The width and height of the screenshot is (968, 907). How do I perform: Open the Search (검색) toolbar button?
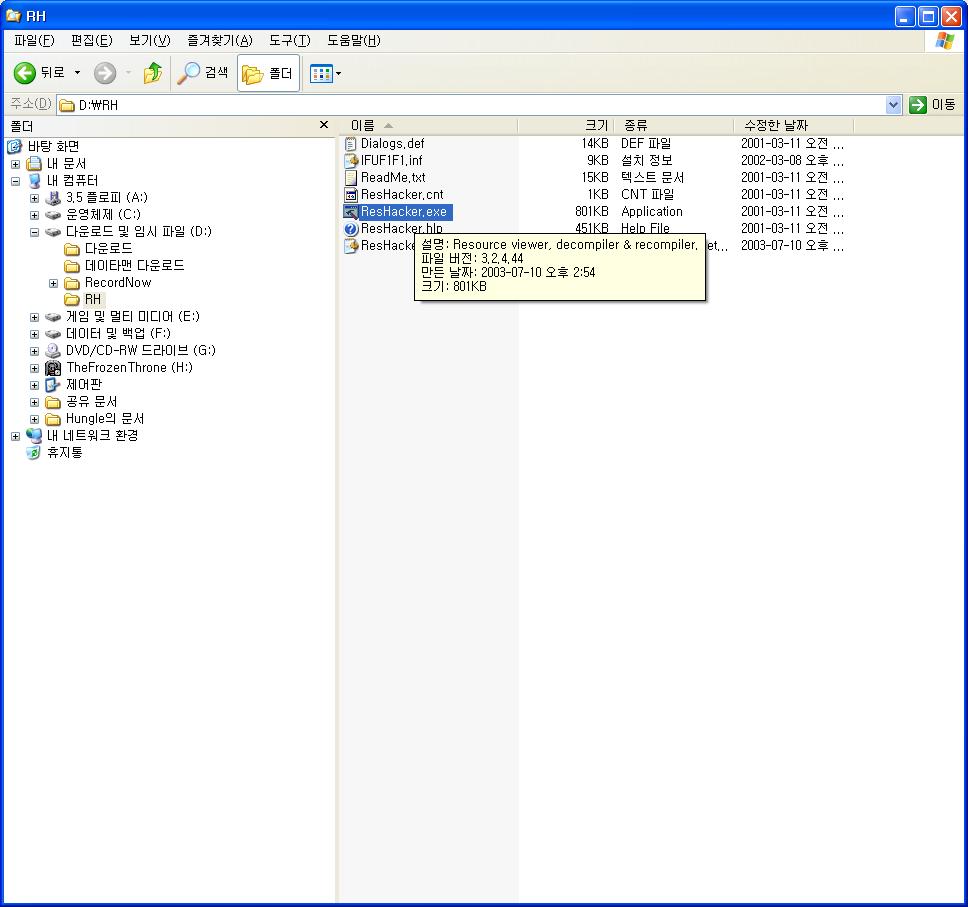(x=203, y=73)
